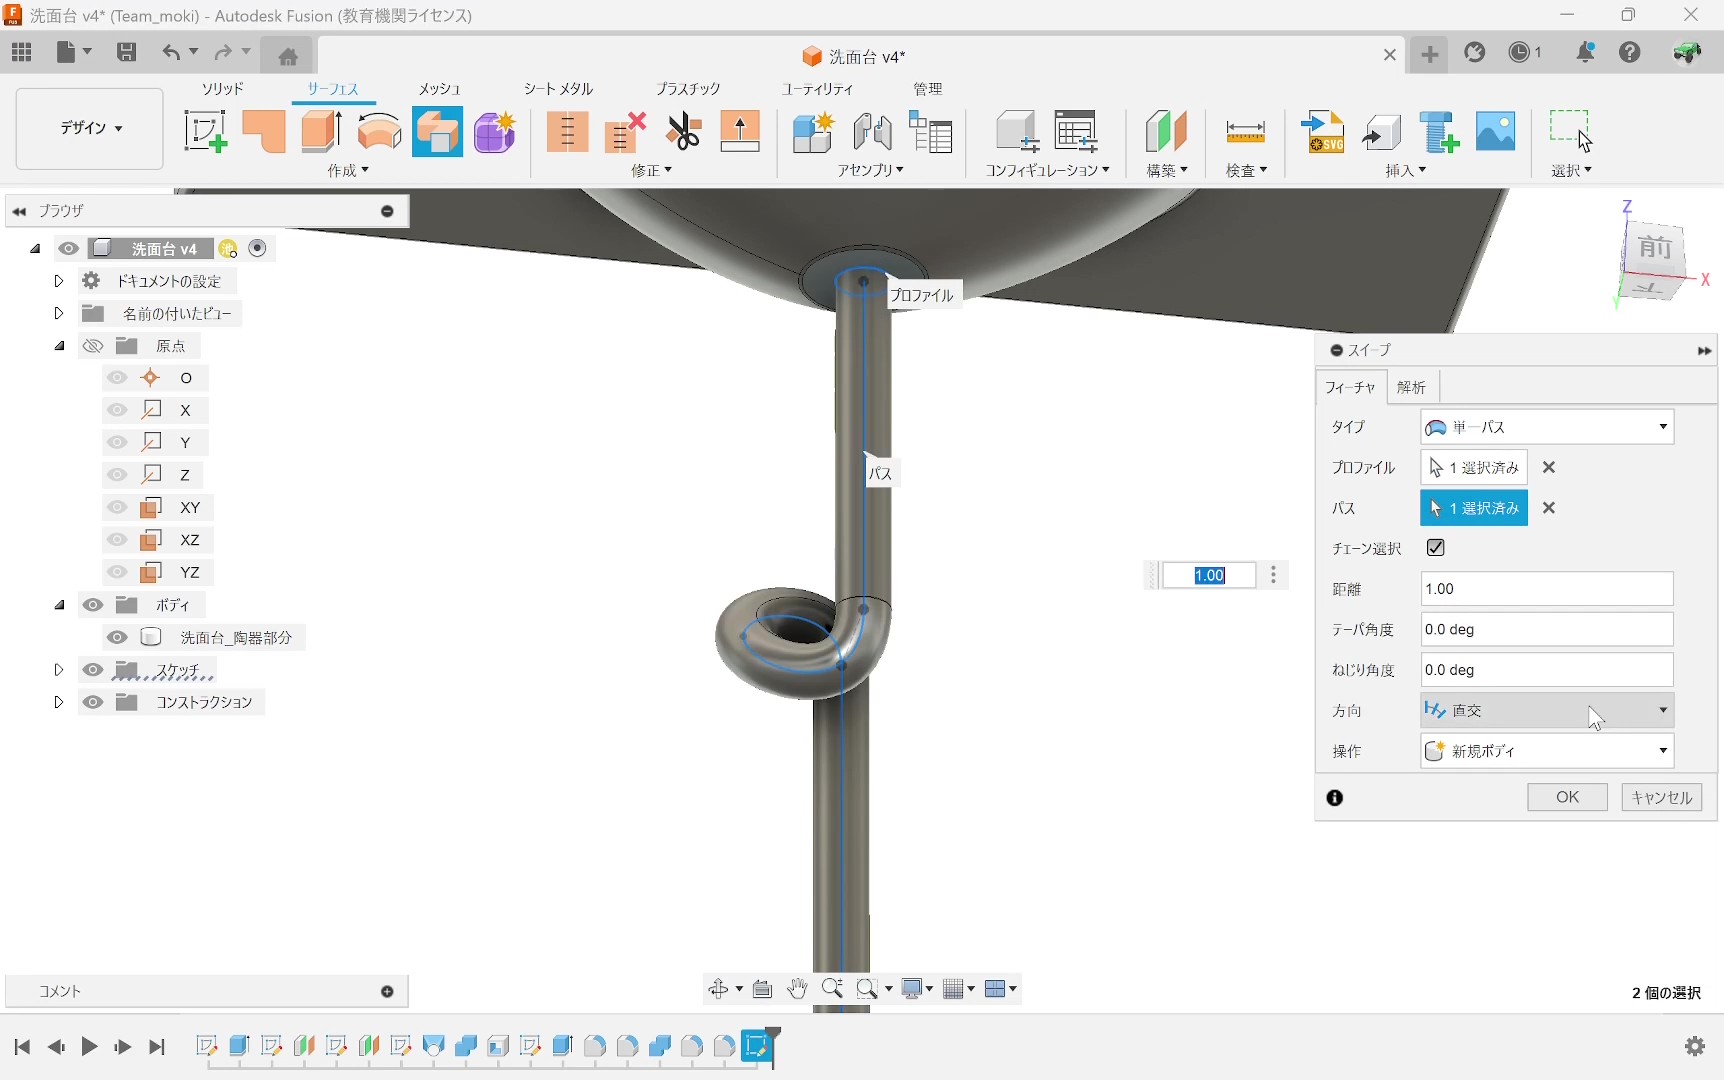Screen dimensions: 1724x1080
Task: Click the Home tab icon
Action: [288, 56]
